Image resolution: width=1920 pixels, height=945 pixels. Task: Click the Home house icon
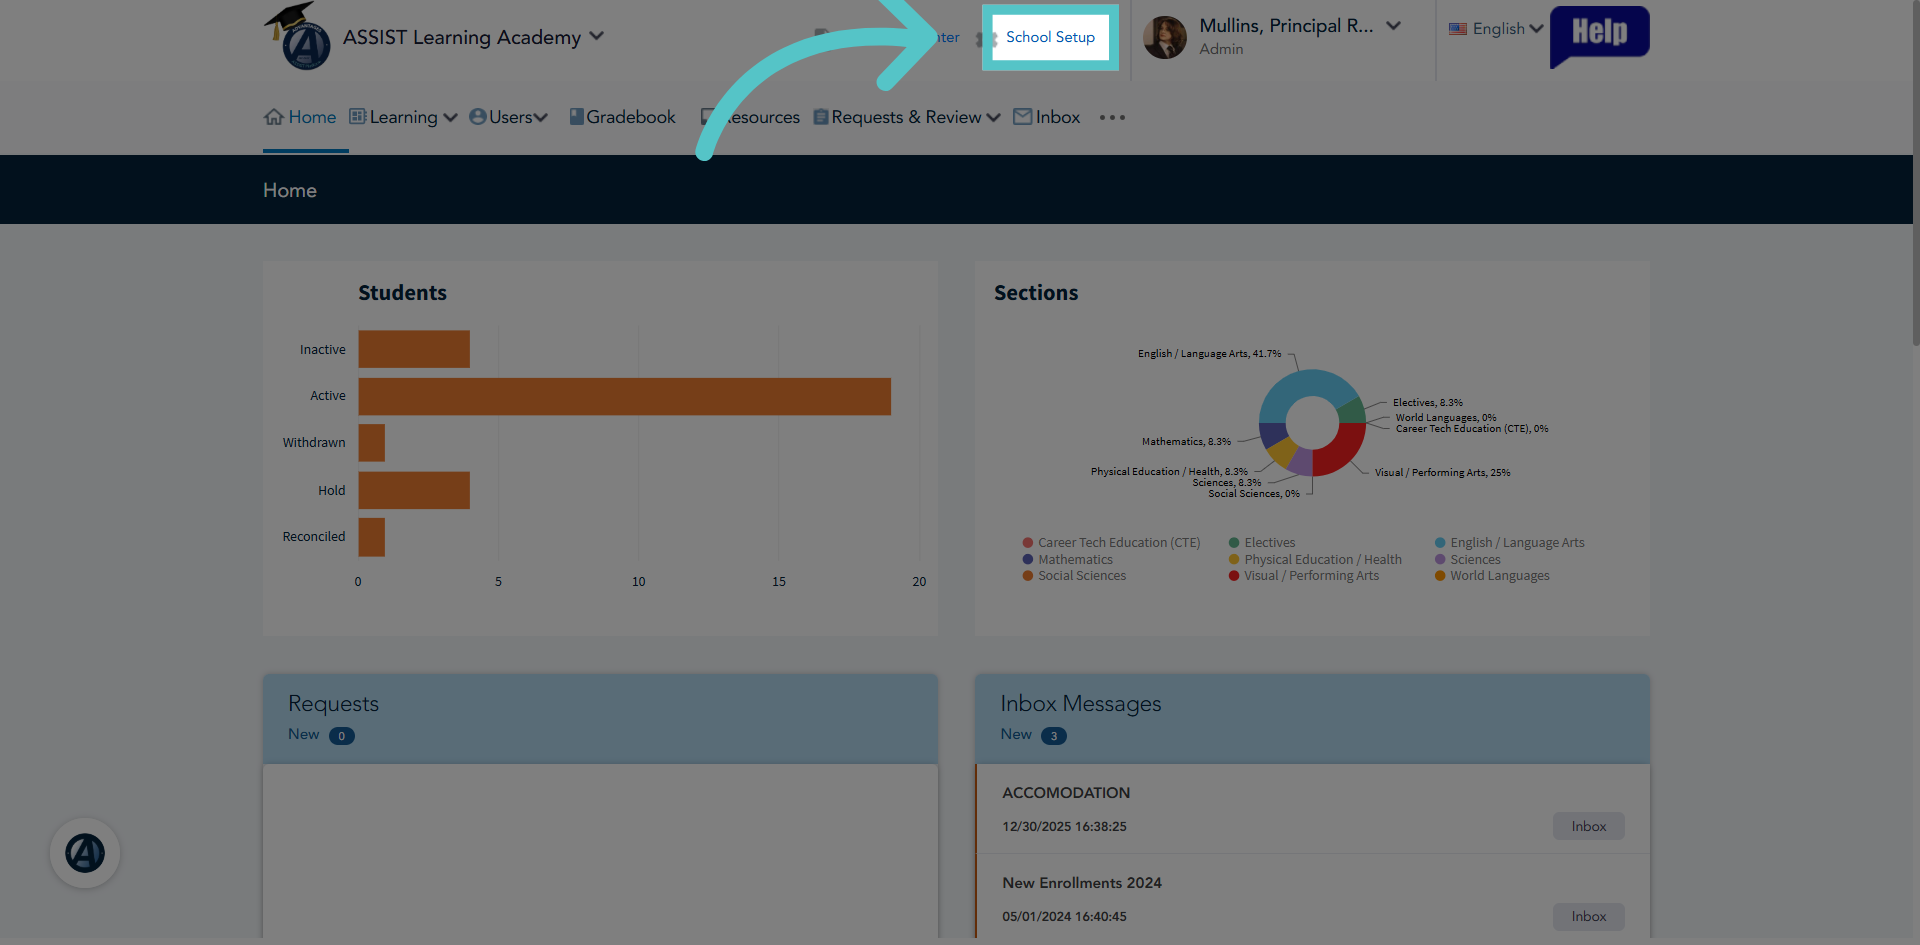pos(274,117)
